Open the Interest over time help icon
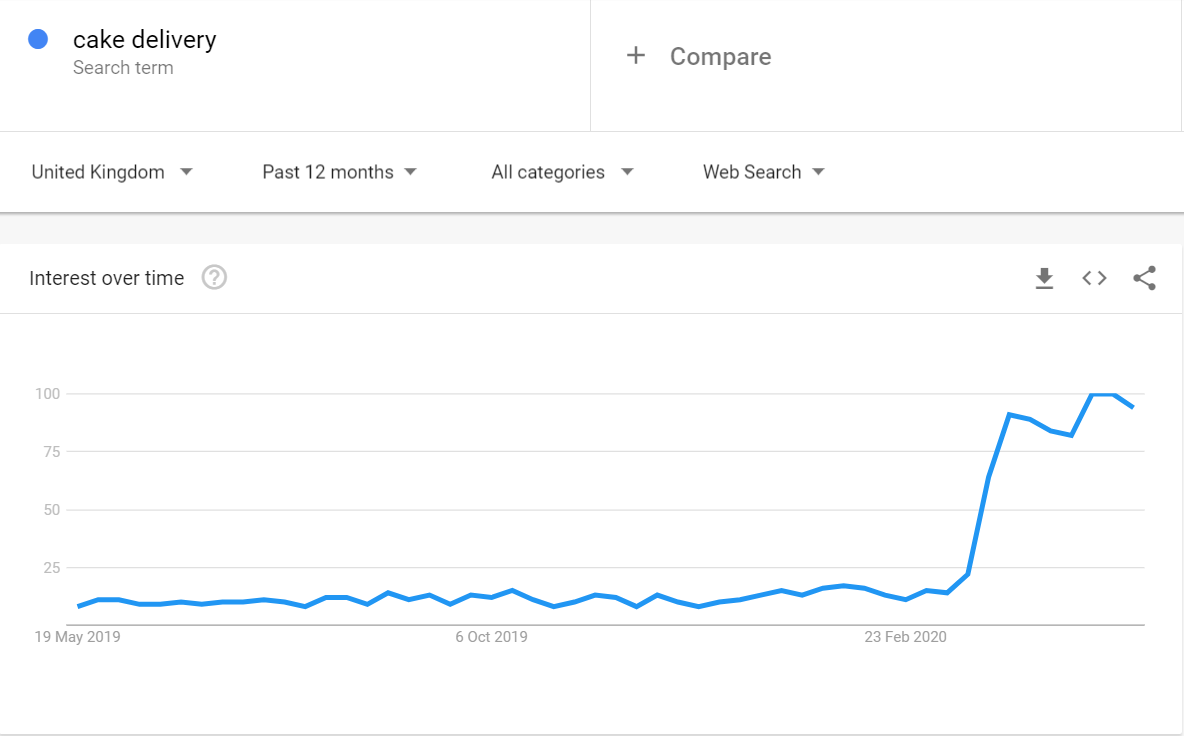1184x736 pixels. pos(215,278)
